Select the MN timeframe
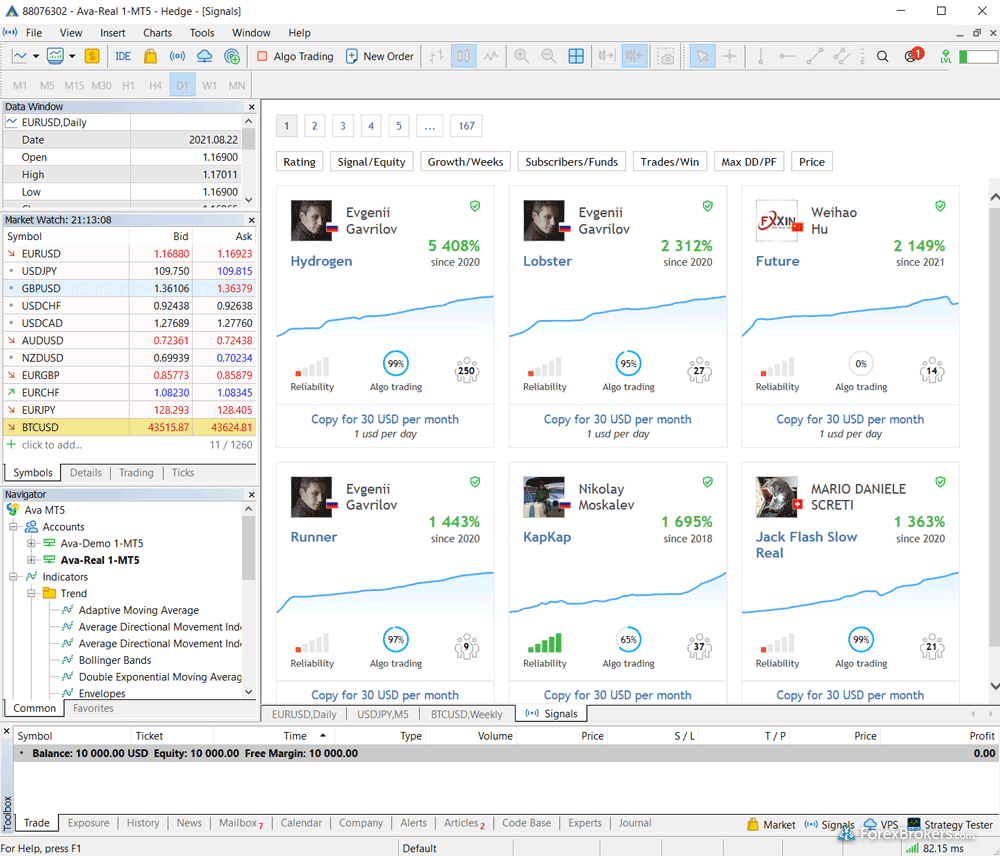The height and width of the screenshot is (856, 1000). pos(237,85)
